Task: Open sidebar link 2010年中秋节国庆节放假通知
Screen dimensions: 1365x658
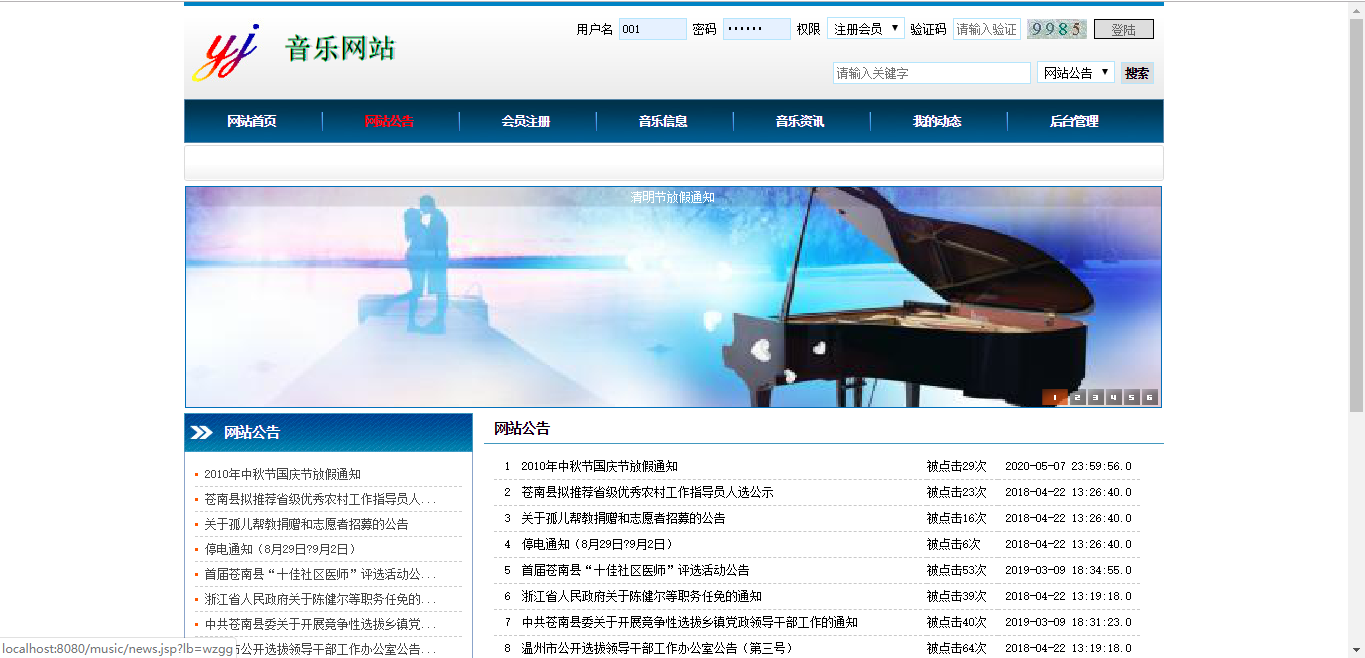Action: [283, 474]
